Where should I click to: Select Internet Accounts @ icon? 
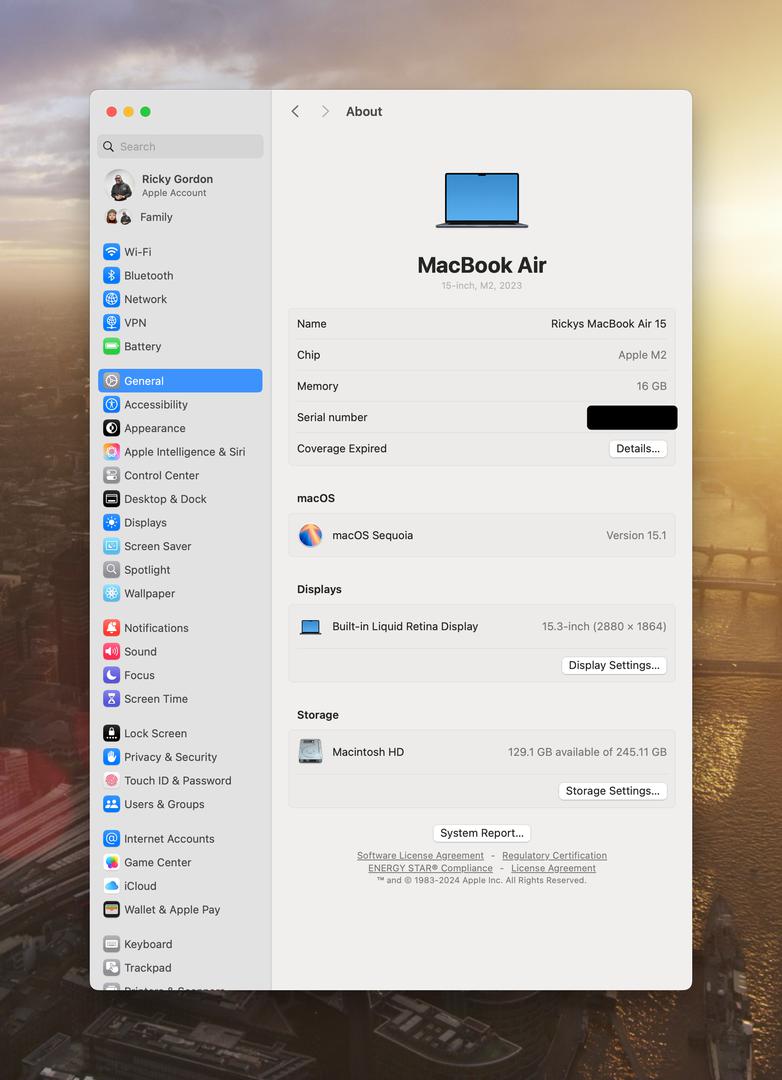[x=112, y=838]
